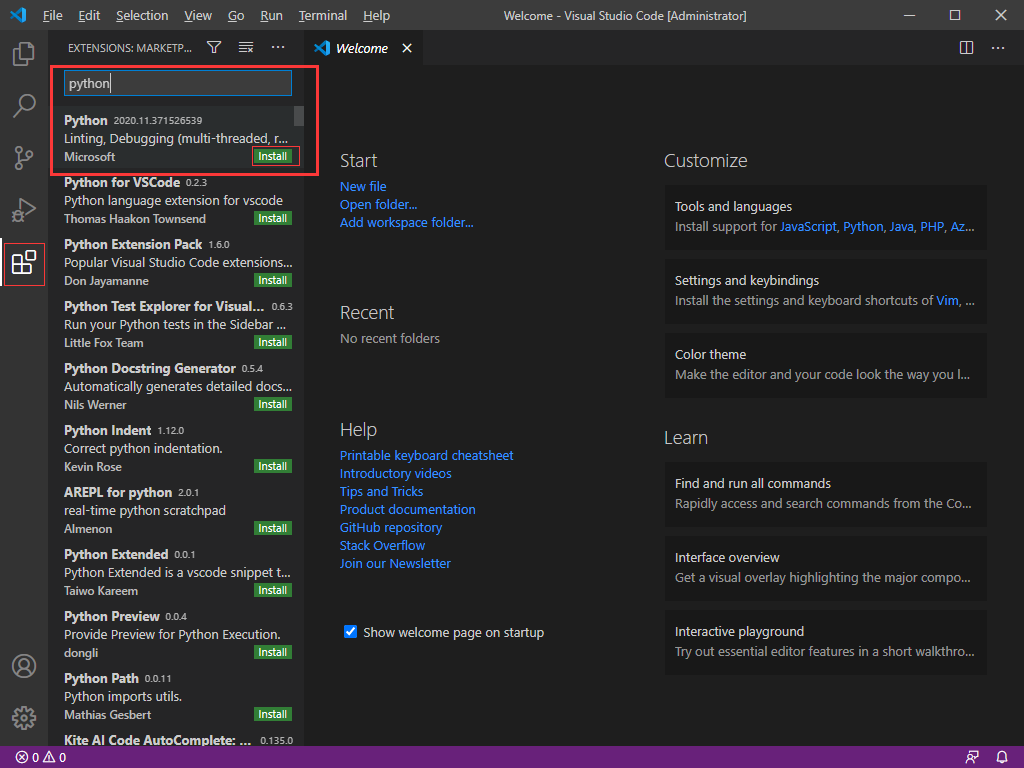Click the New file link

click(x=363, y=187)
